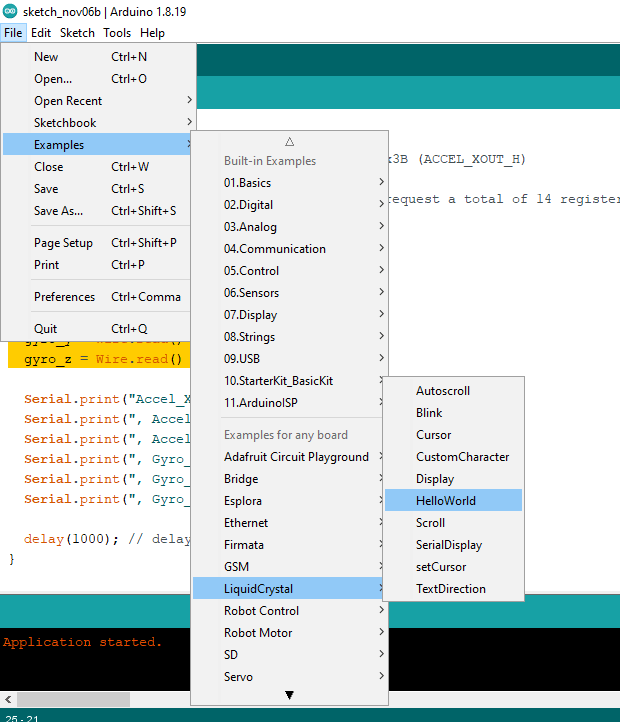Click the delay(1000); code line
The height and width of the screenshot is (722, 620).
107,539
